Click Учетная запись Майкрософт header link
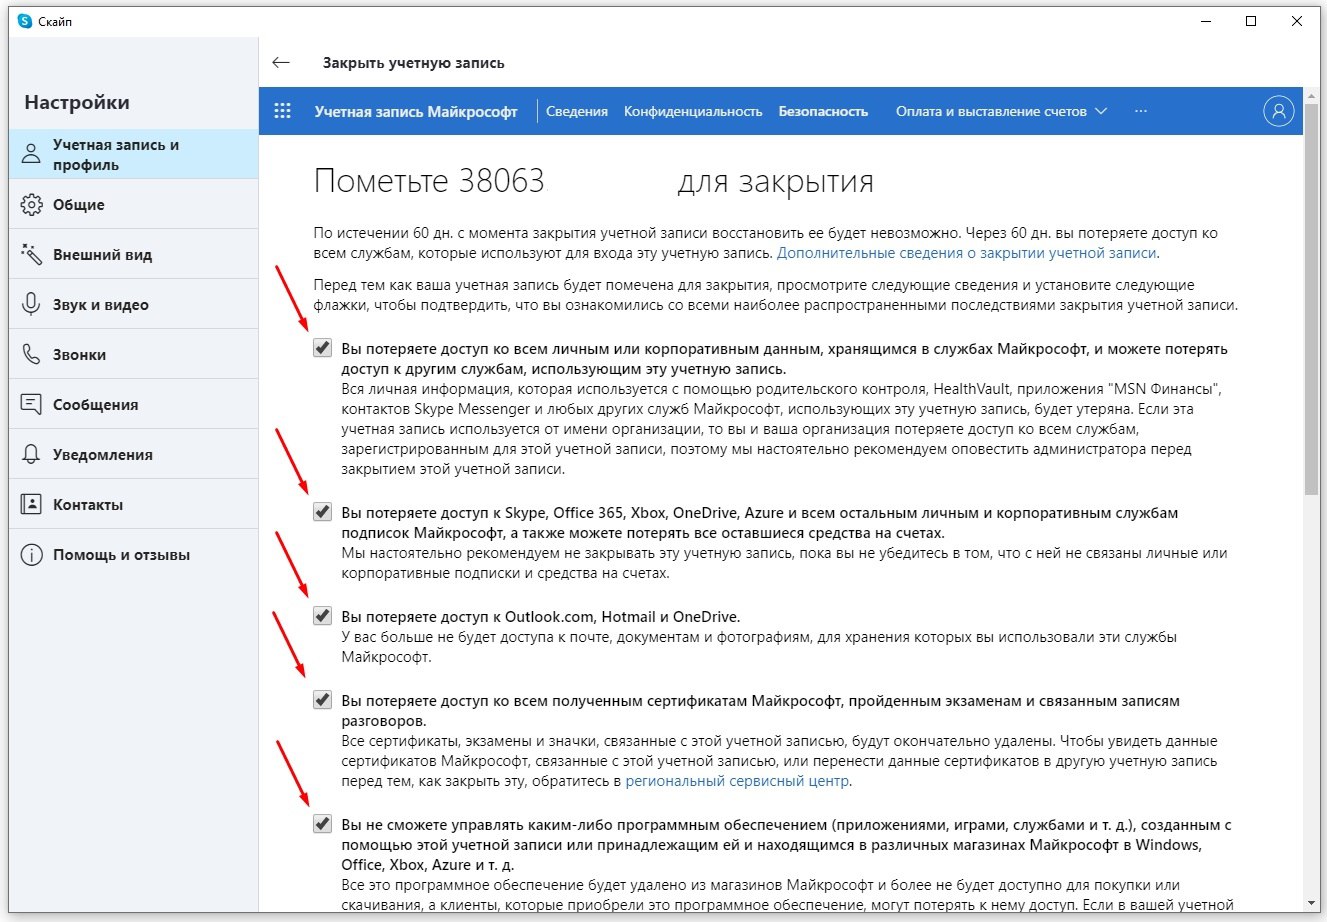This screenshot has height=922, width=1327. pos(416,111)
